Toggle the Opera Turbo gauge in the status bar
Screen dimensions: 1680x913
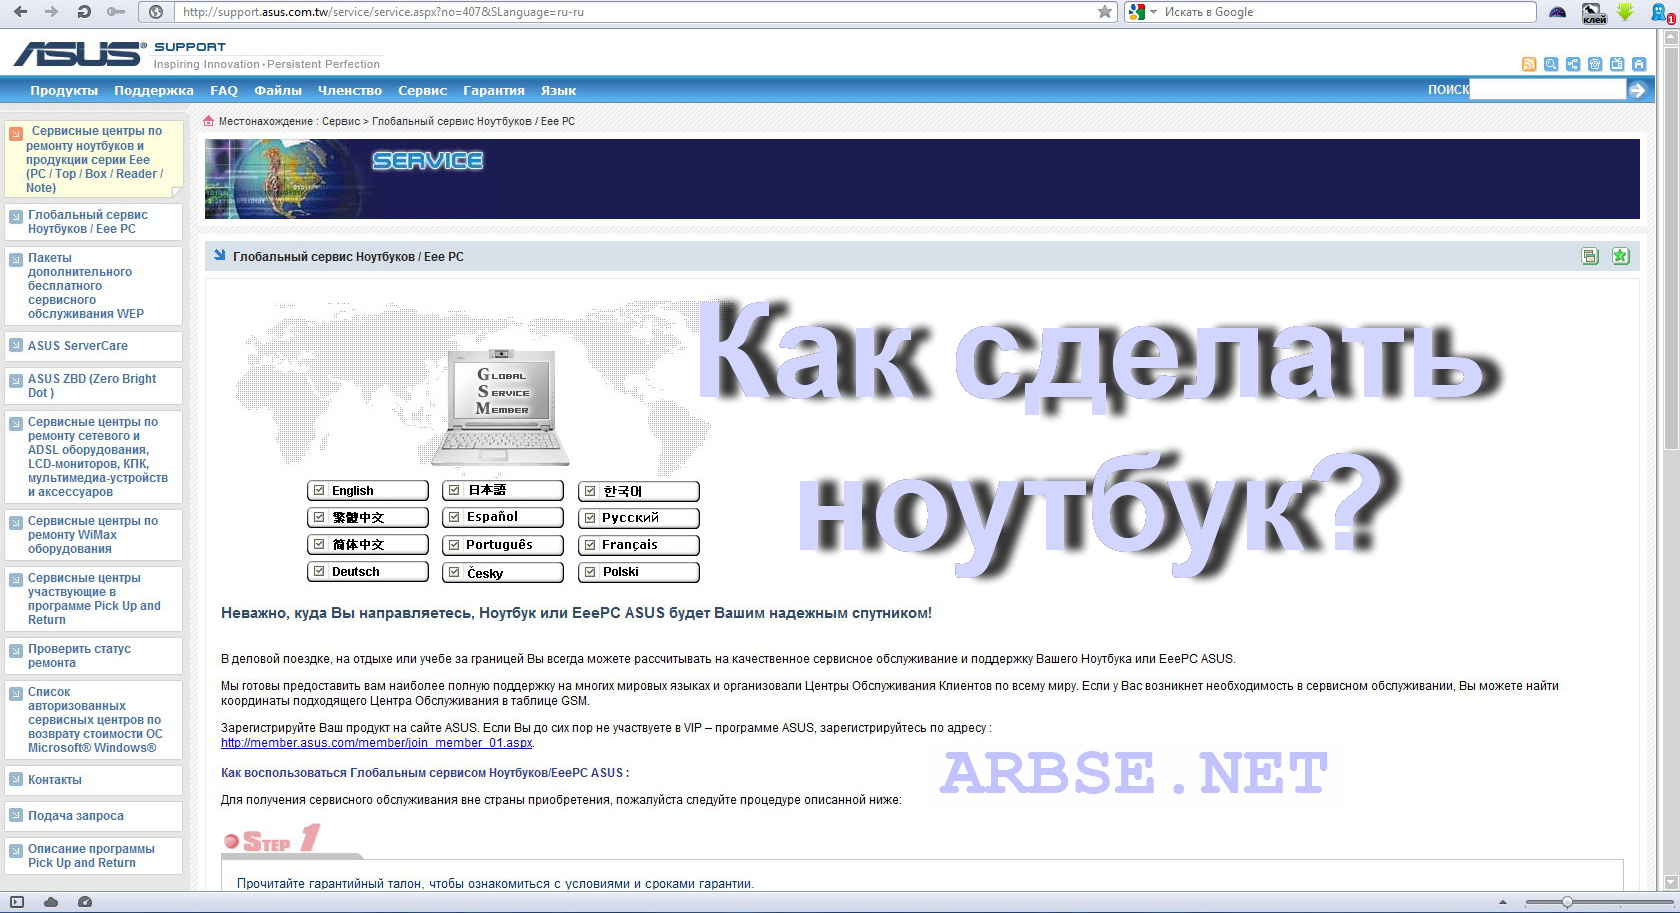pos(85,902)
